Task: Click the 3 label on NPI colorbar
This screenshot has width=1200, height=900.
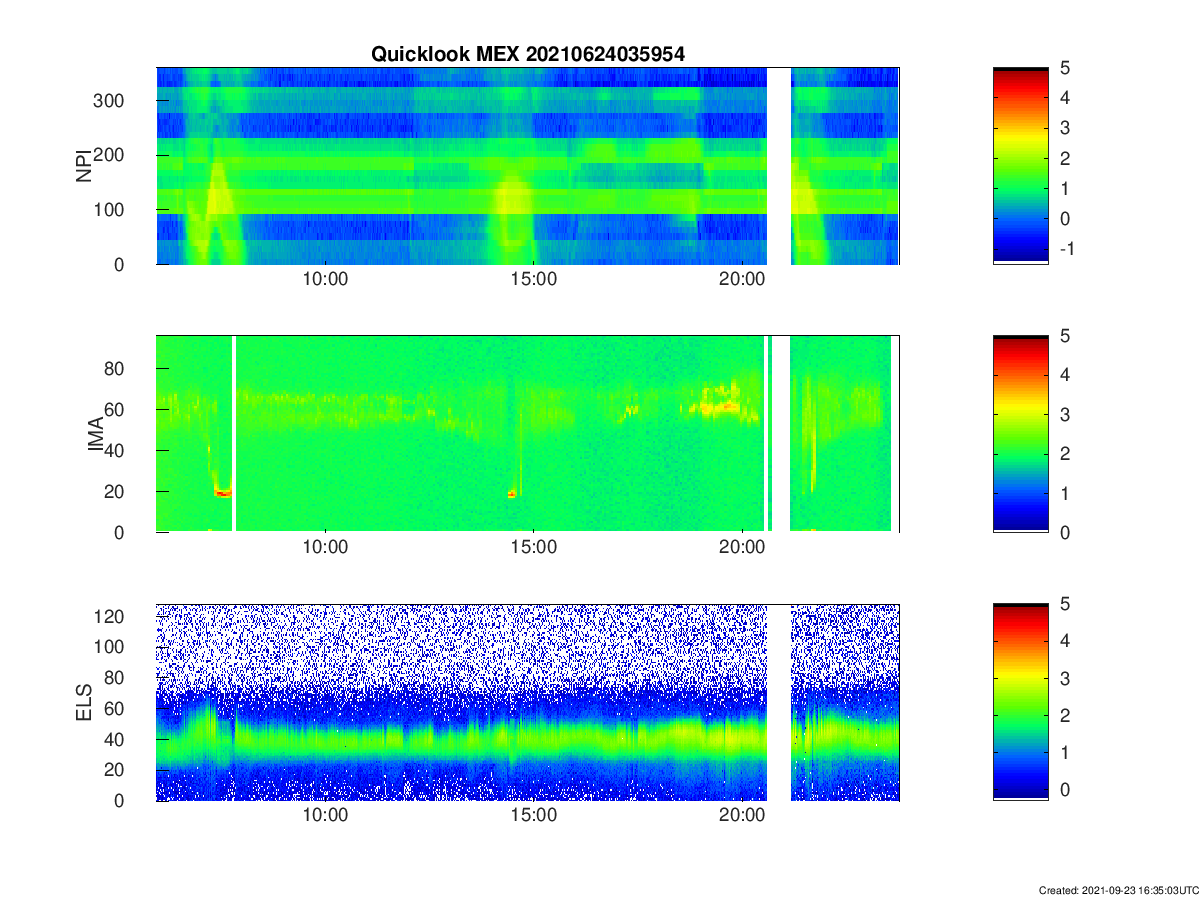Action: (x=1066, y=128)
